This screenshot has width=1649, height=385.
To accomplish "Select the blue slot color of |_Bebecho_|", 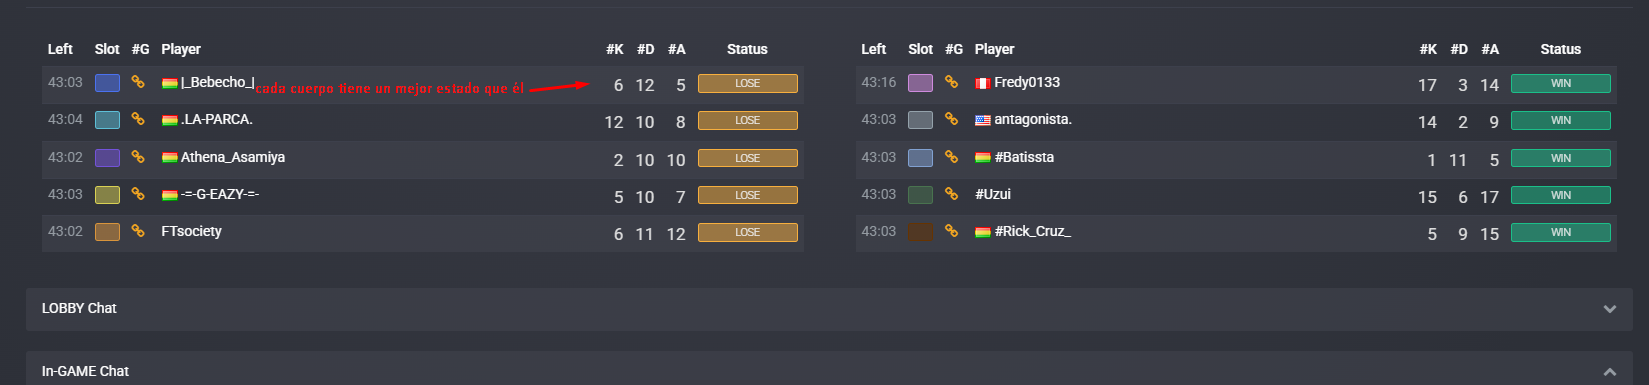I will pos(107,83).
